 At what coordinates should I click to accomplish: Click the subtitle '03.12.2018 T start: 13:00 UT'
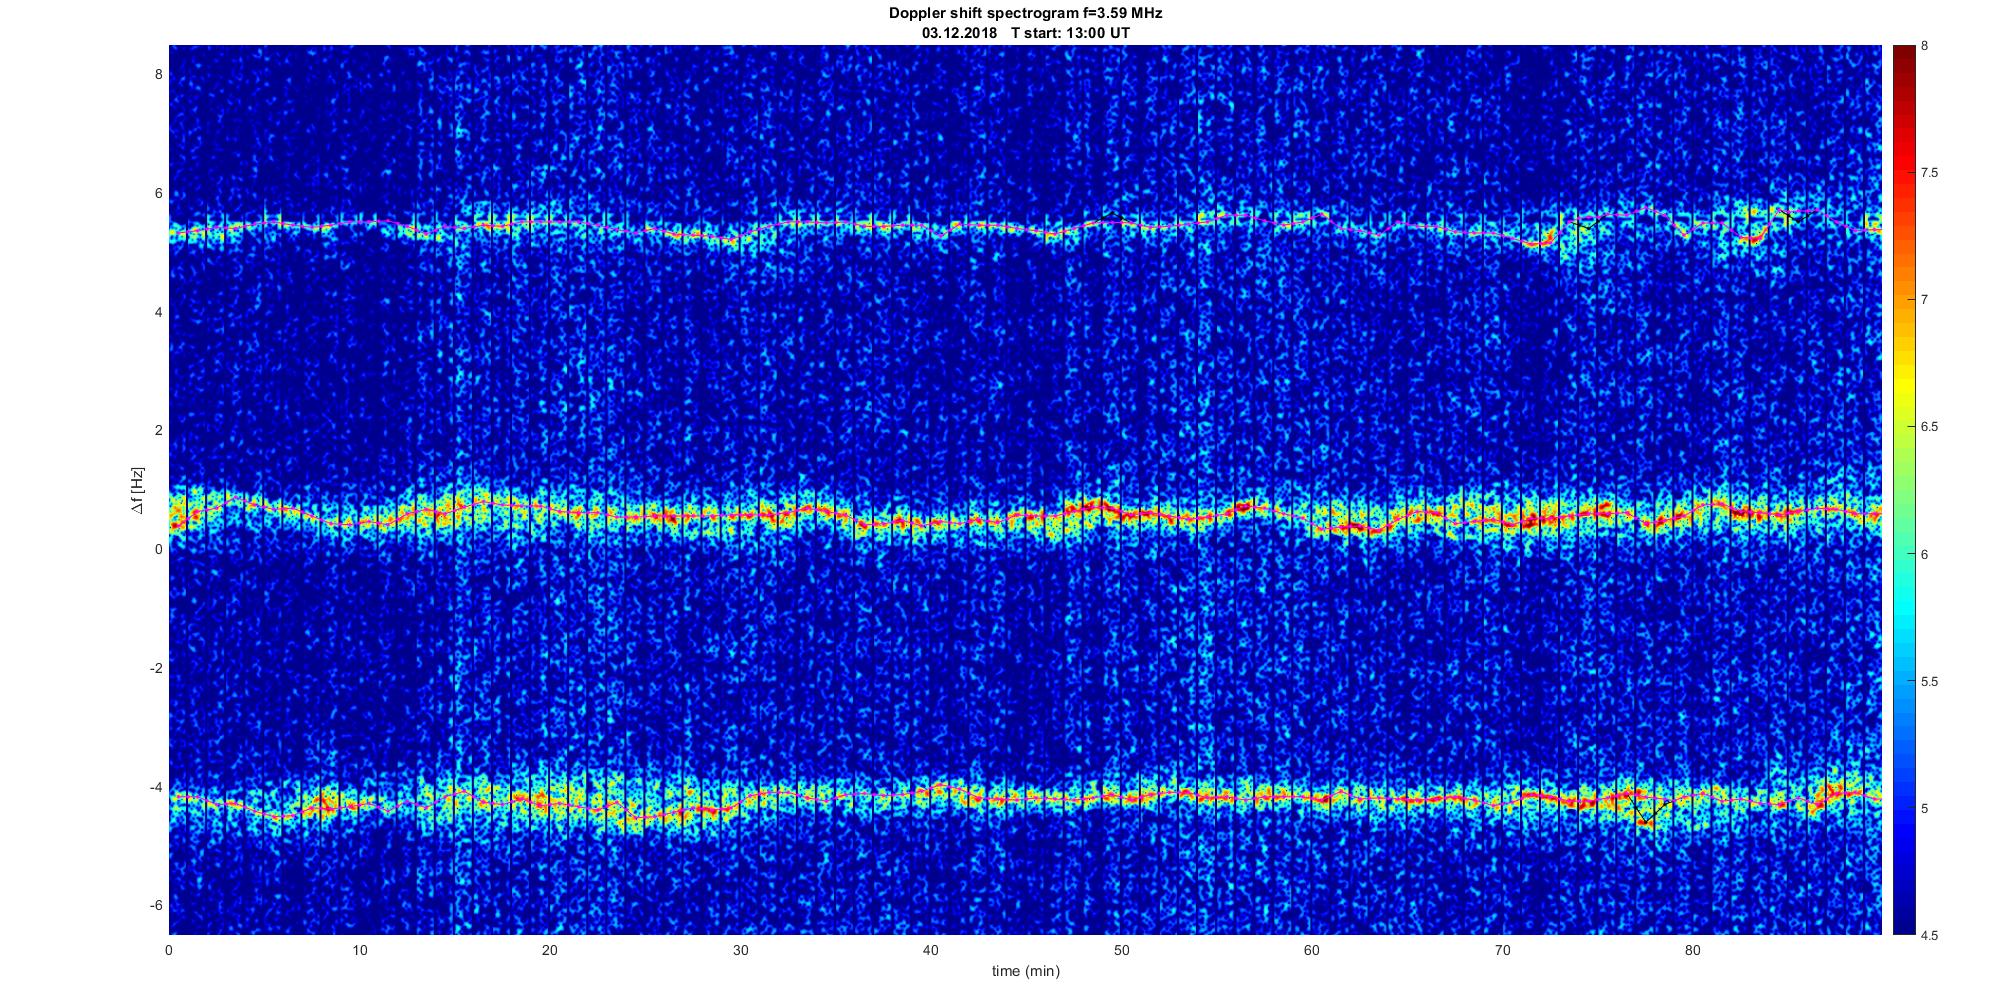coord(1025,33)
